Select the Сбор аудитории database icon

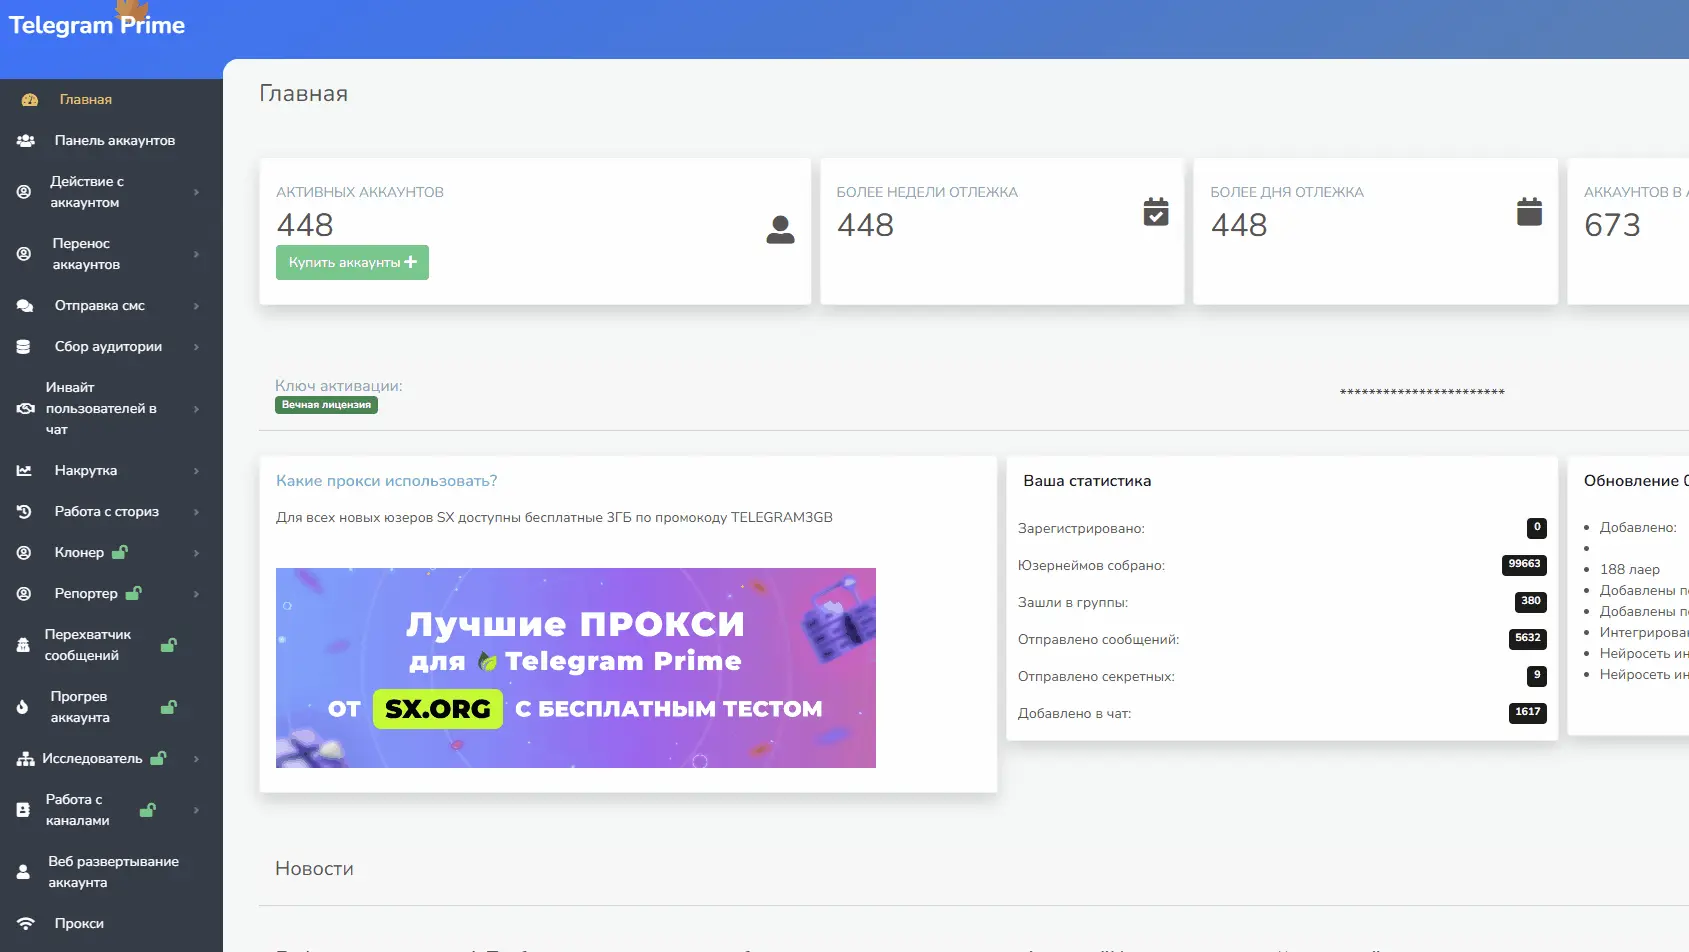pos(23,346)
